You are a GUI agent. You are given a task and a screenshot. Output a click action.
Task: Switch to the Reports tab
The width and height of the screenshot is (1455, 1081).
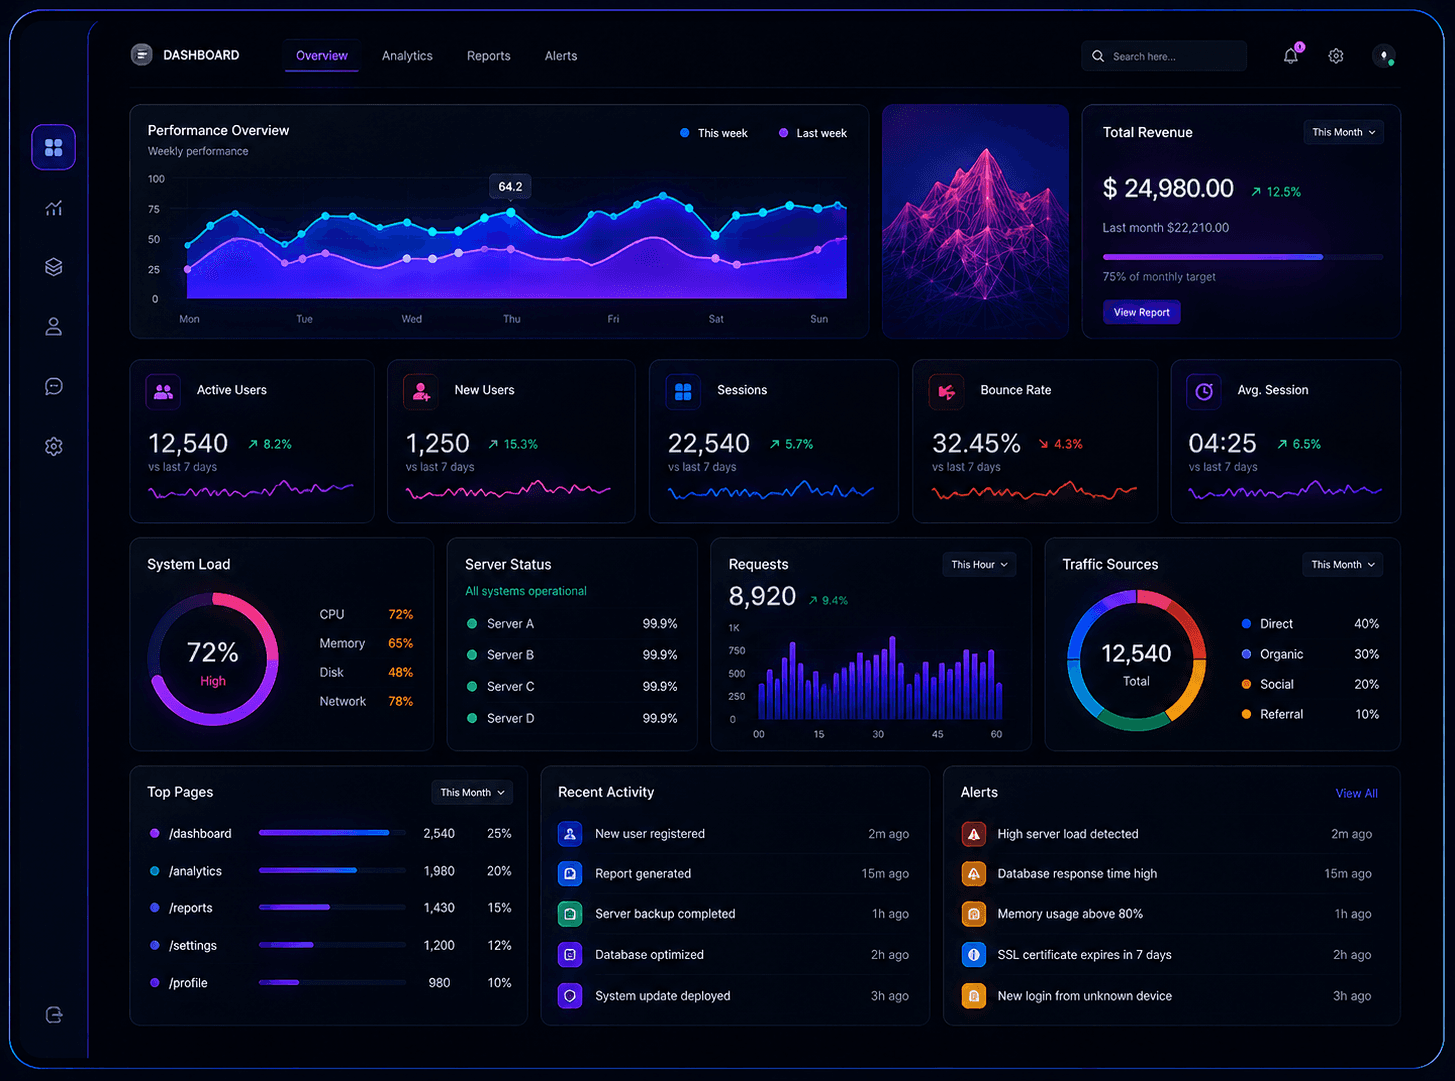[x=489, y=56]
